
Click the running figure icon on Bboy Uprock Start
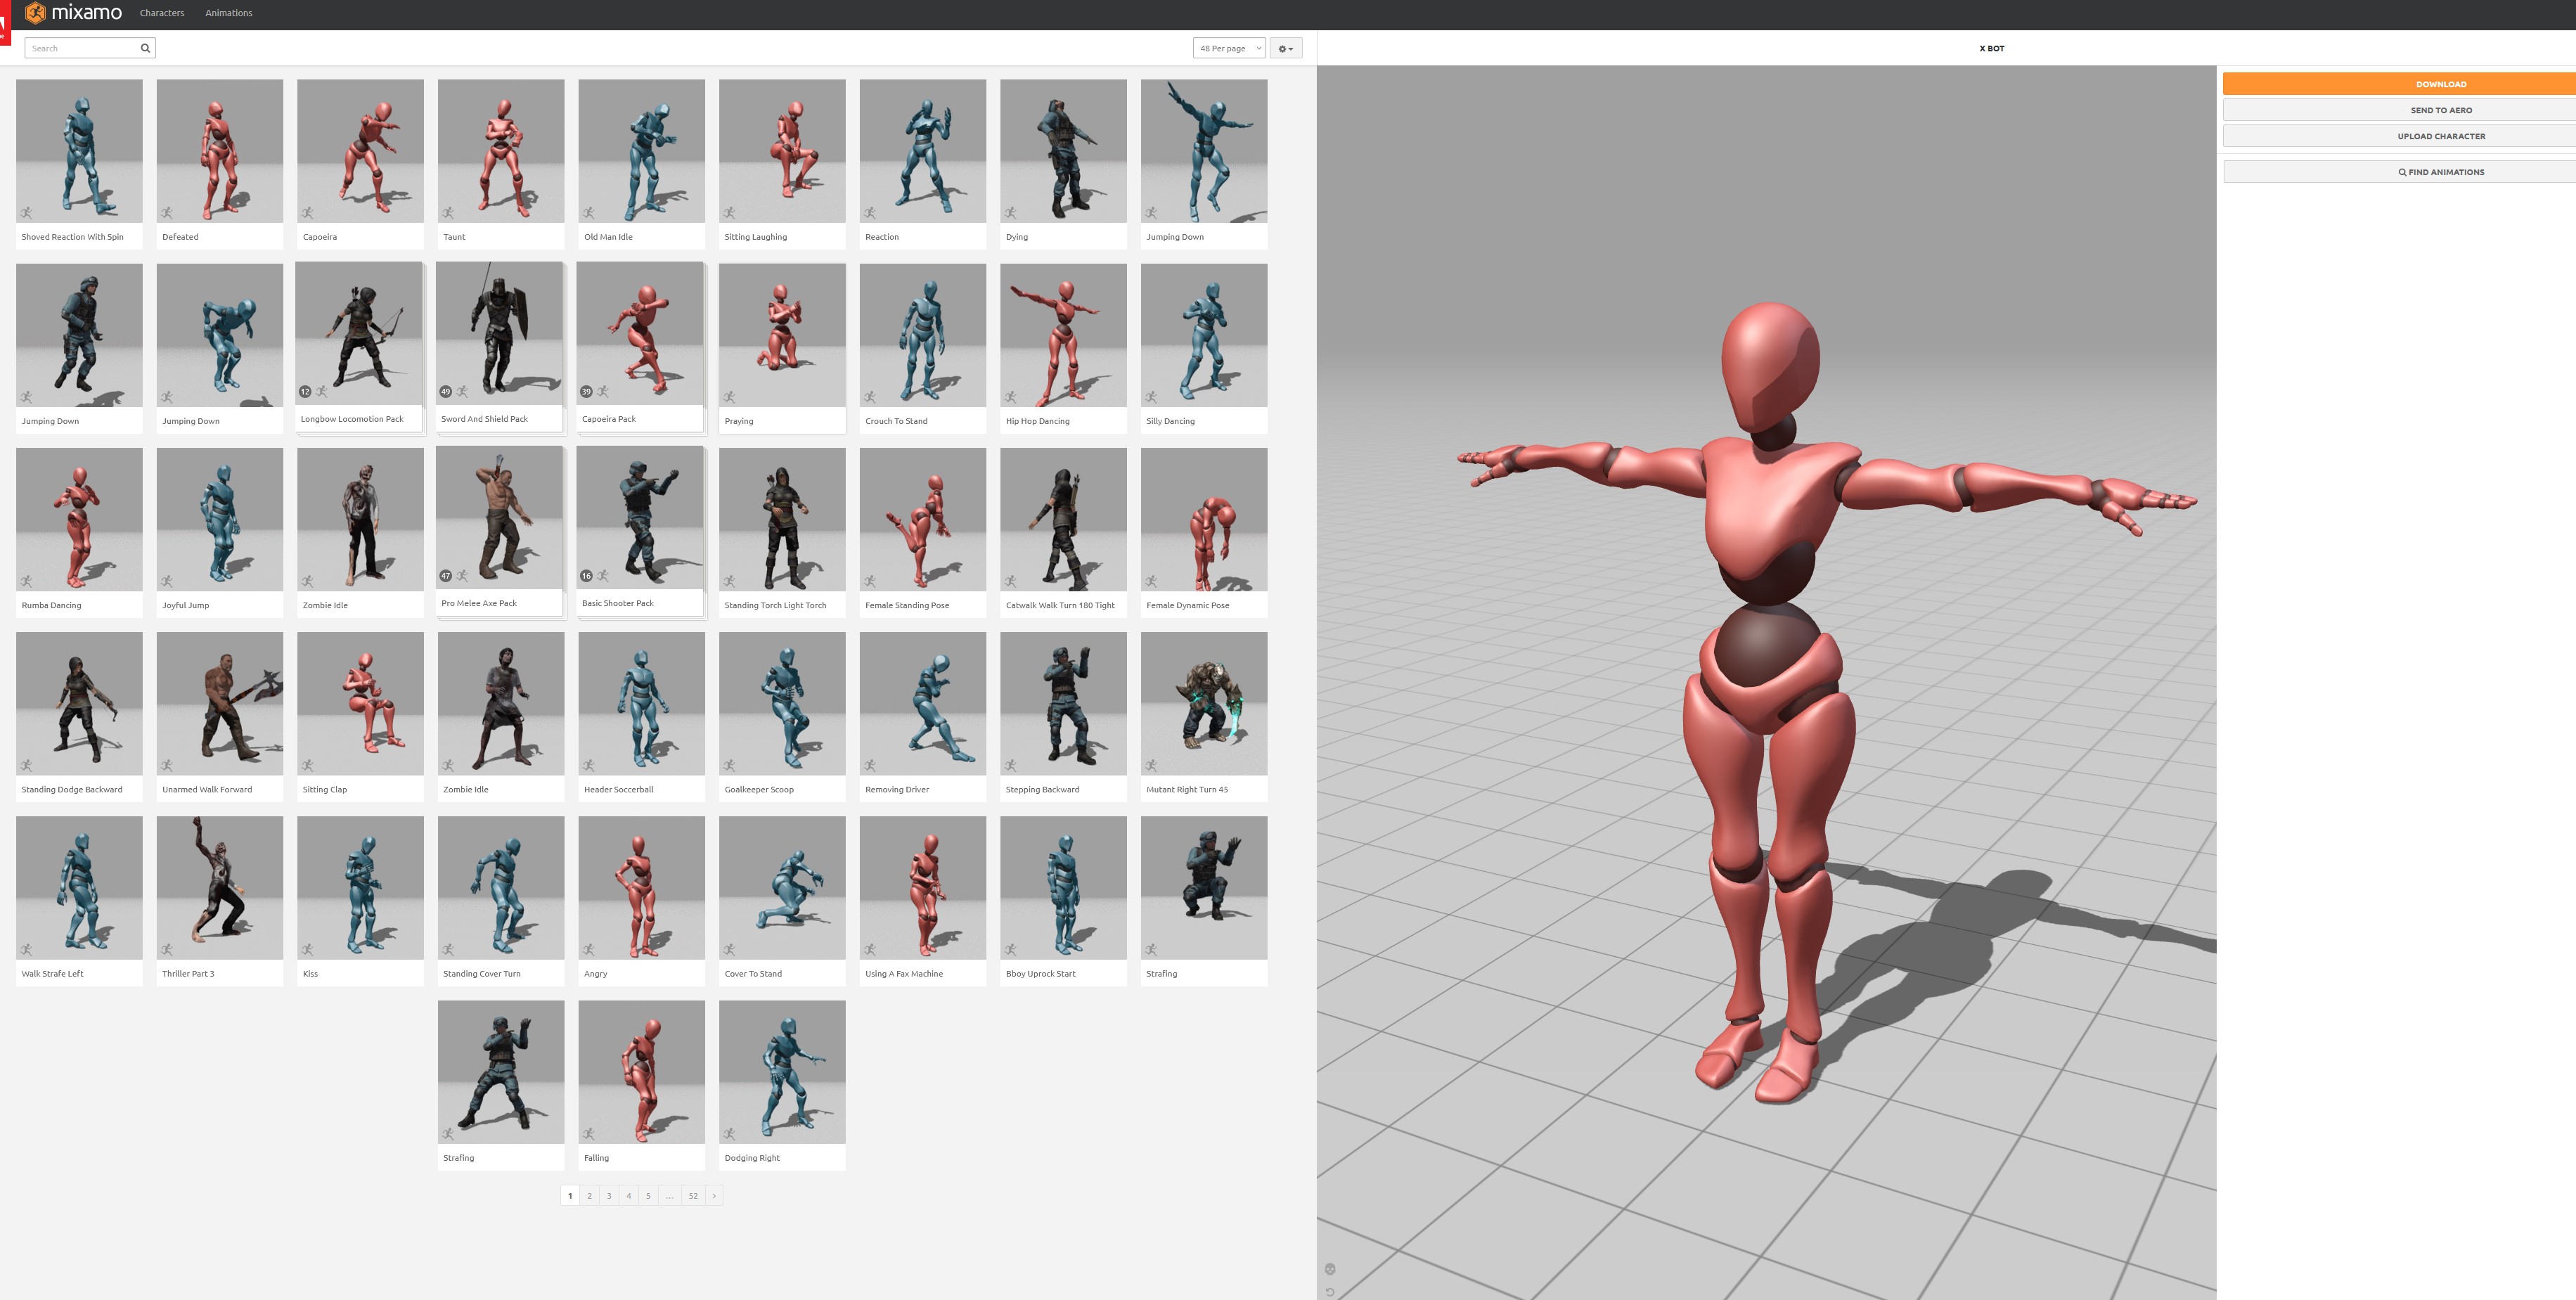click(x=1011, y=949)
